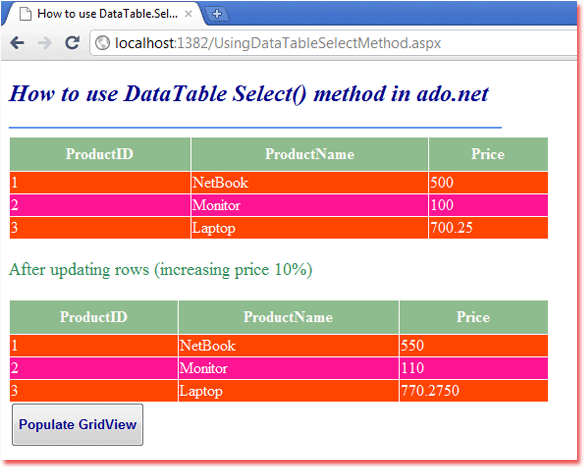Click ProductID 2 in Monitor 100 row
This screenshot has height=467, width=587.
(x=100, y=205)
